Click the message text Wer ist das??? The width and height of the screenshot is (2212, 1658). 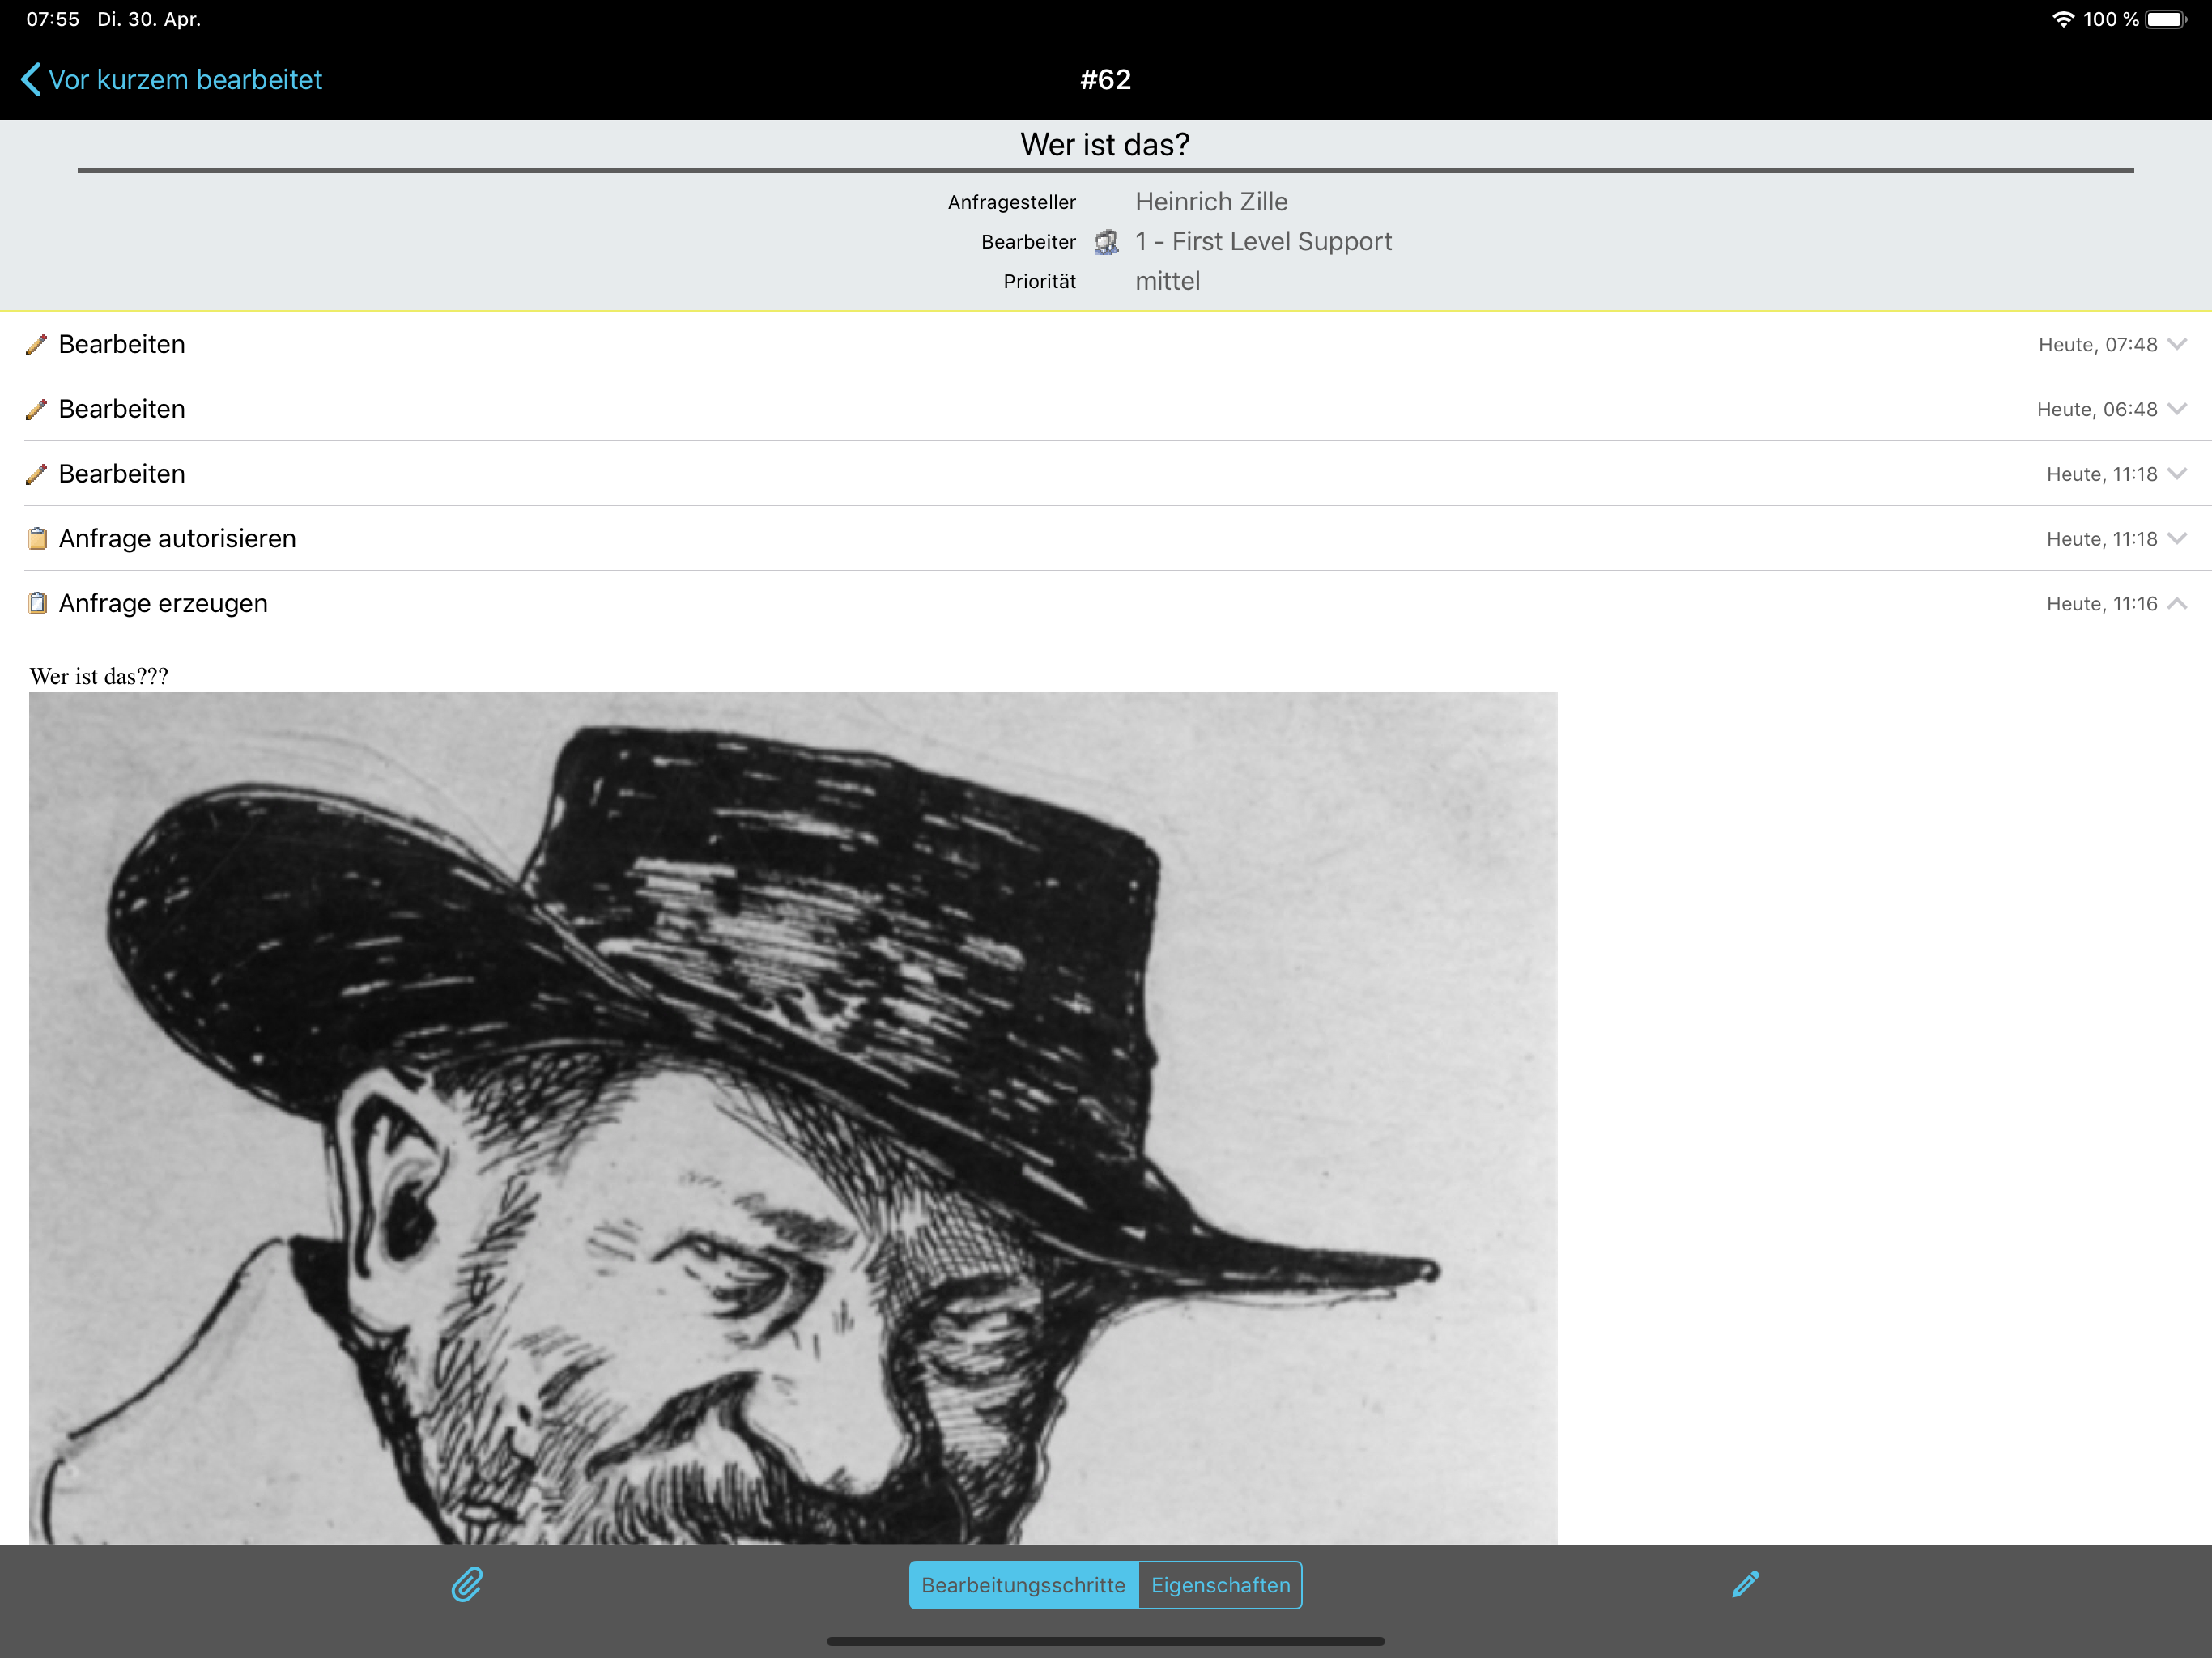coord(99,677)
